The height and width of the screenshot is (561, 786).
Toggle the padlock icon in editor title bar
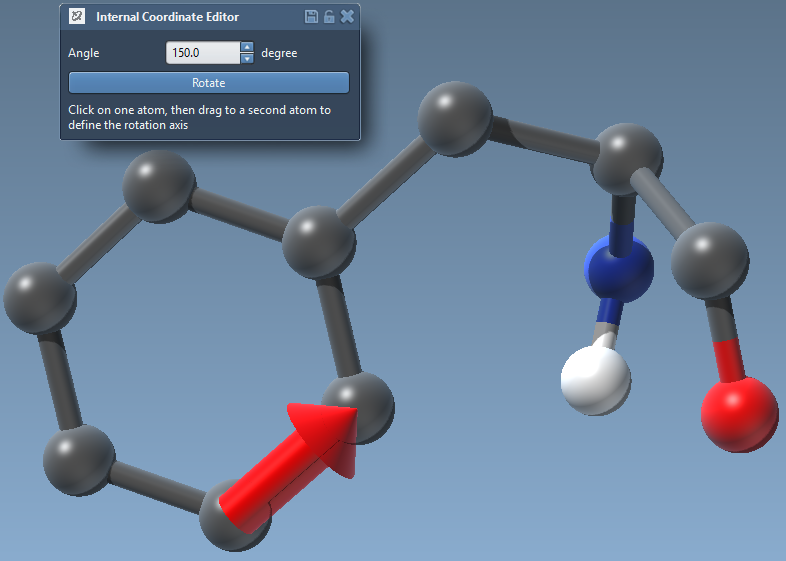[x=329, y=17]
